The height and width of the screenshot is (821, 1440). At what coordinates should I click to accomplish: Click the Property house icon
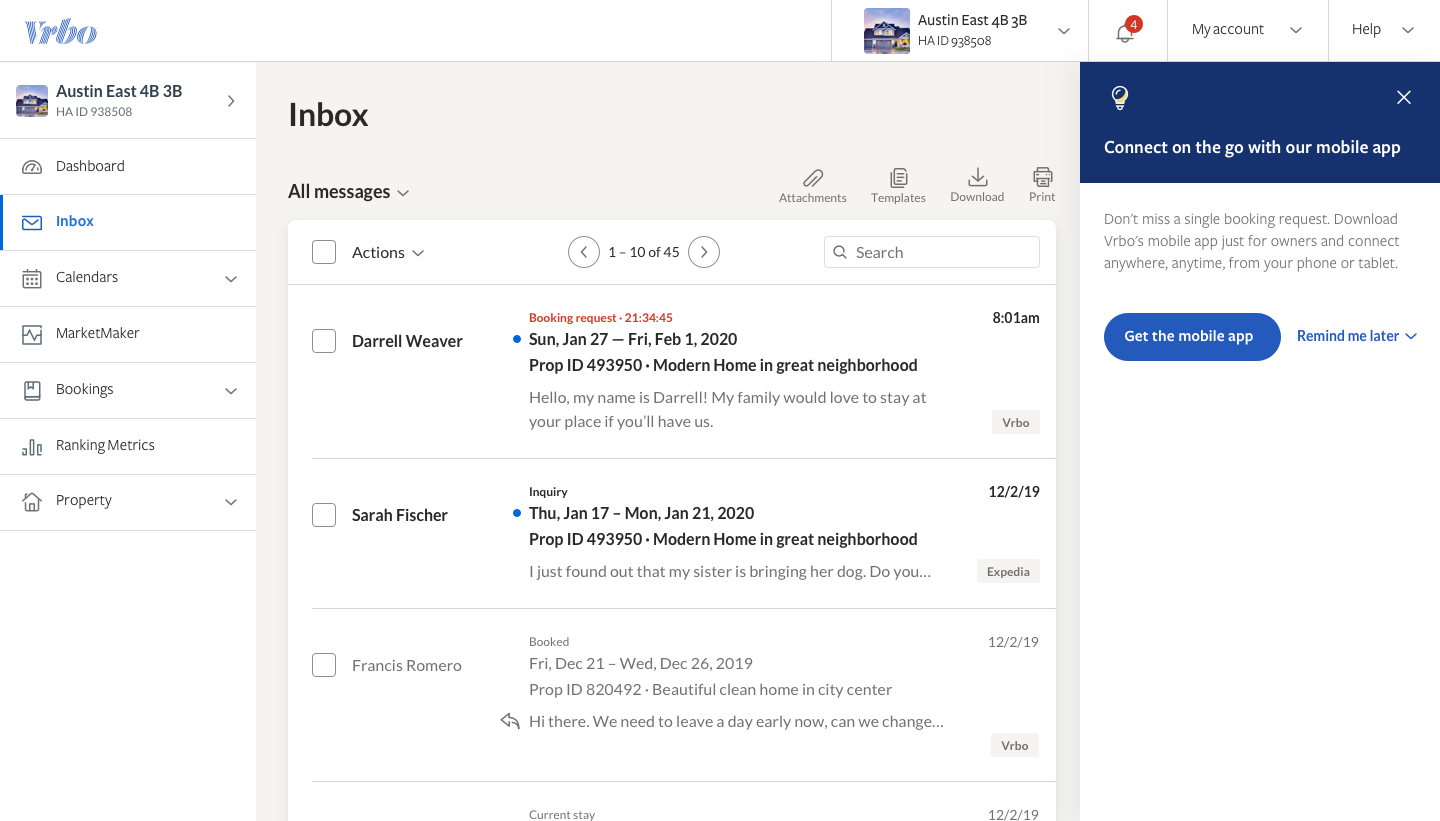(x=32, y=501)
